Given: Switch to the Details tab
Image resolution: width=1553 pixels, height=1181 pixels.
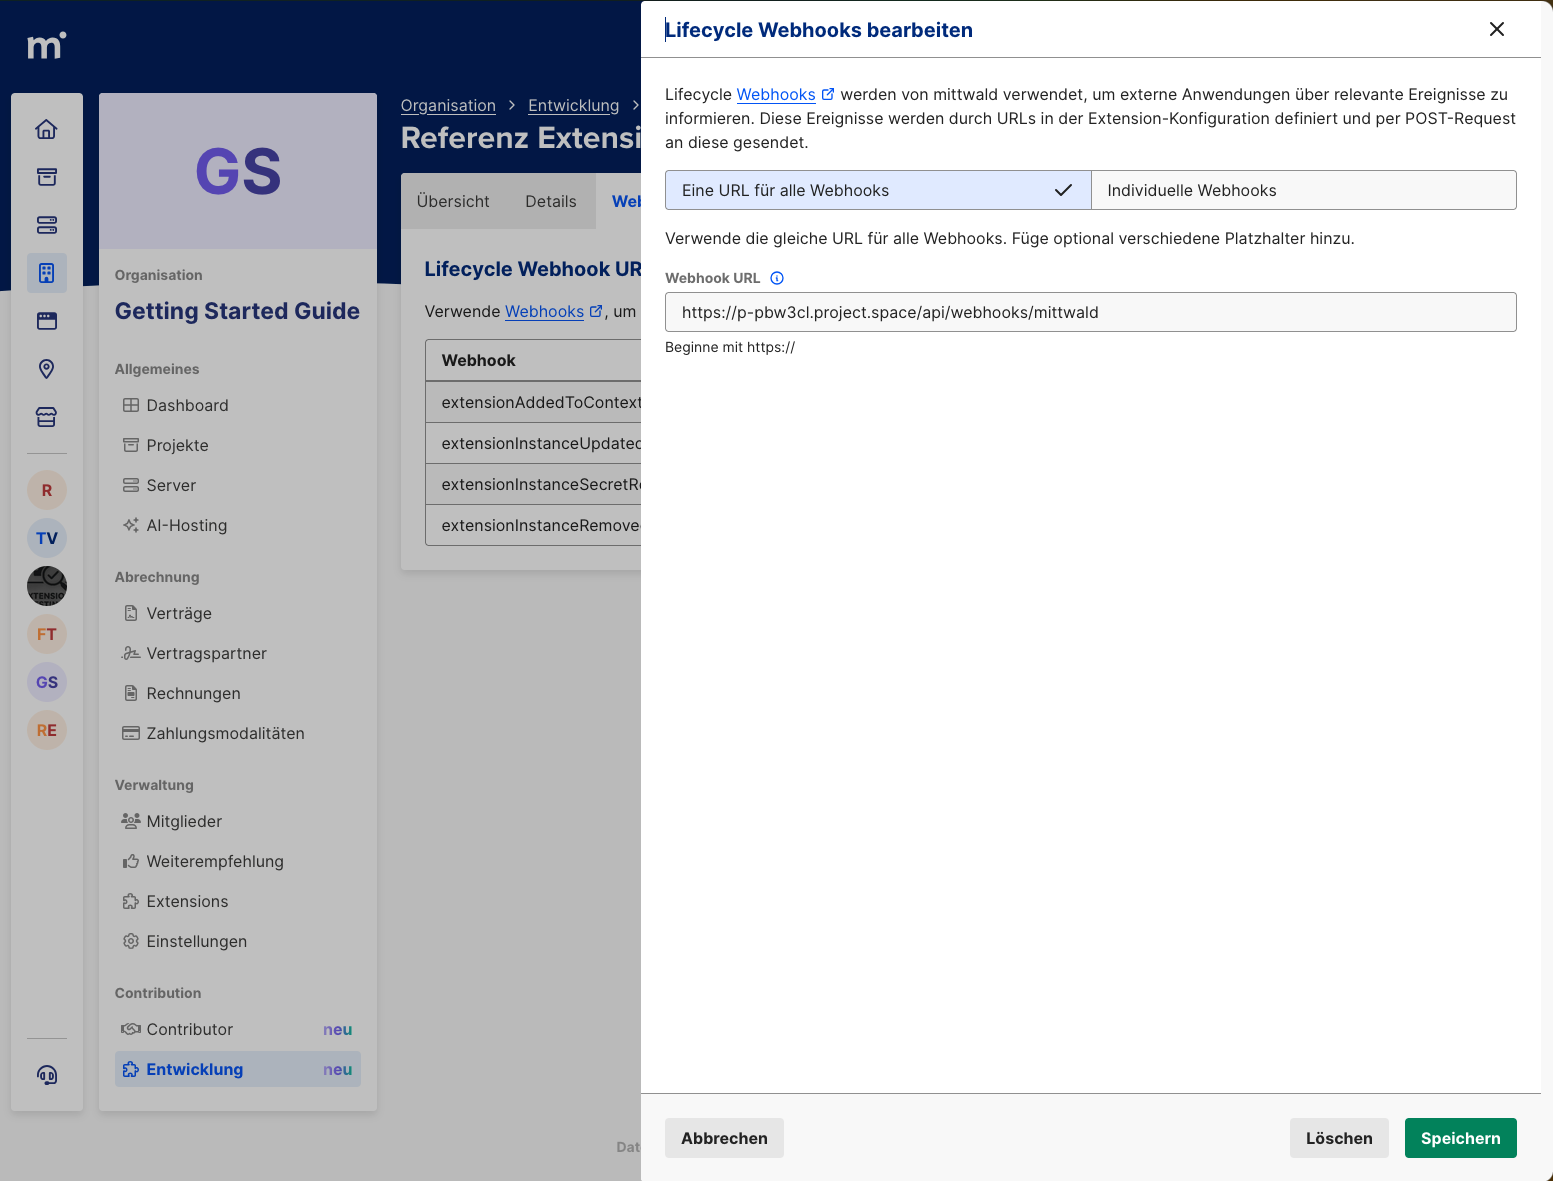Looking at the screenshot, I should click(550, 201).
